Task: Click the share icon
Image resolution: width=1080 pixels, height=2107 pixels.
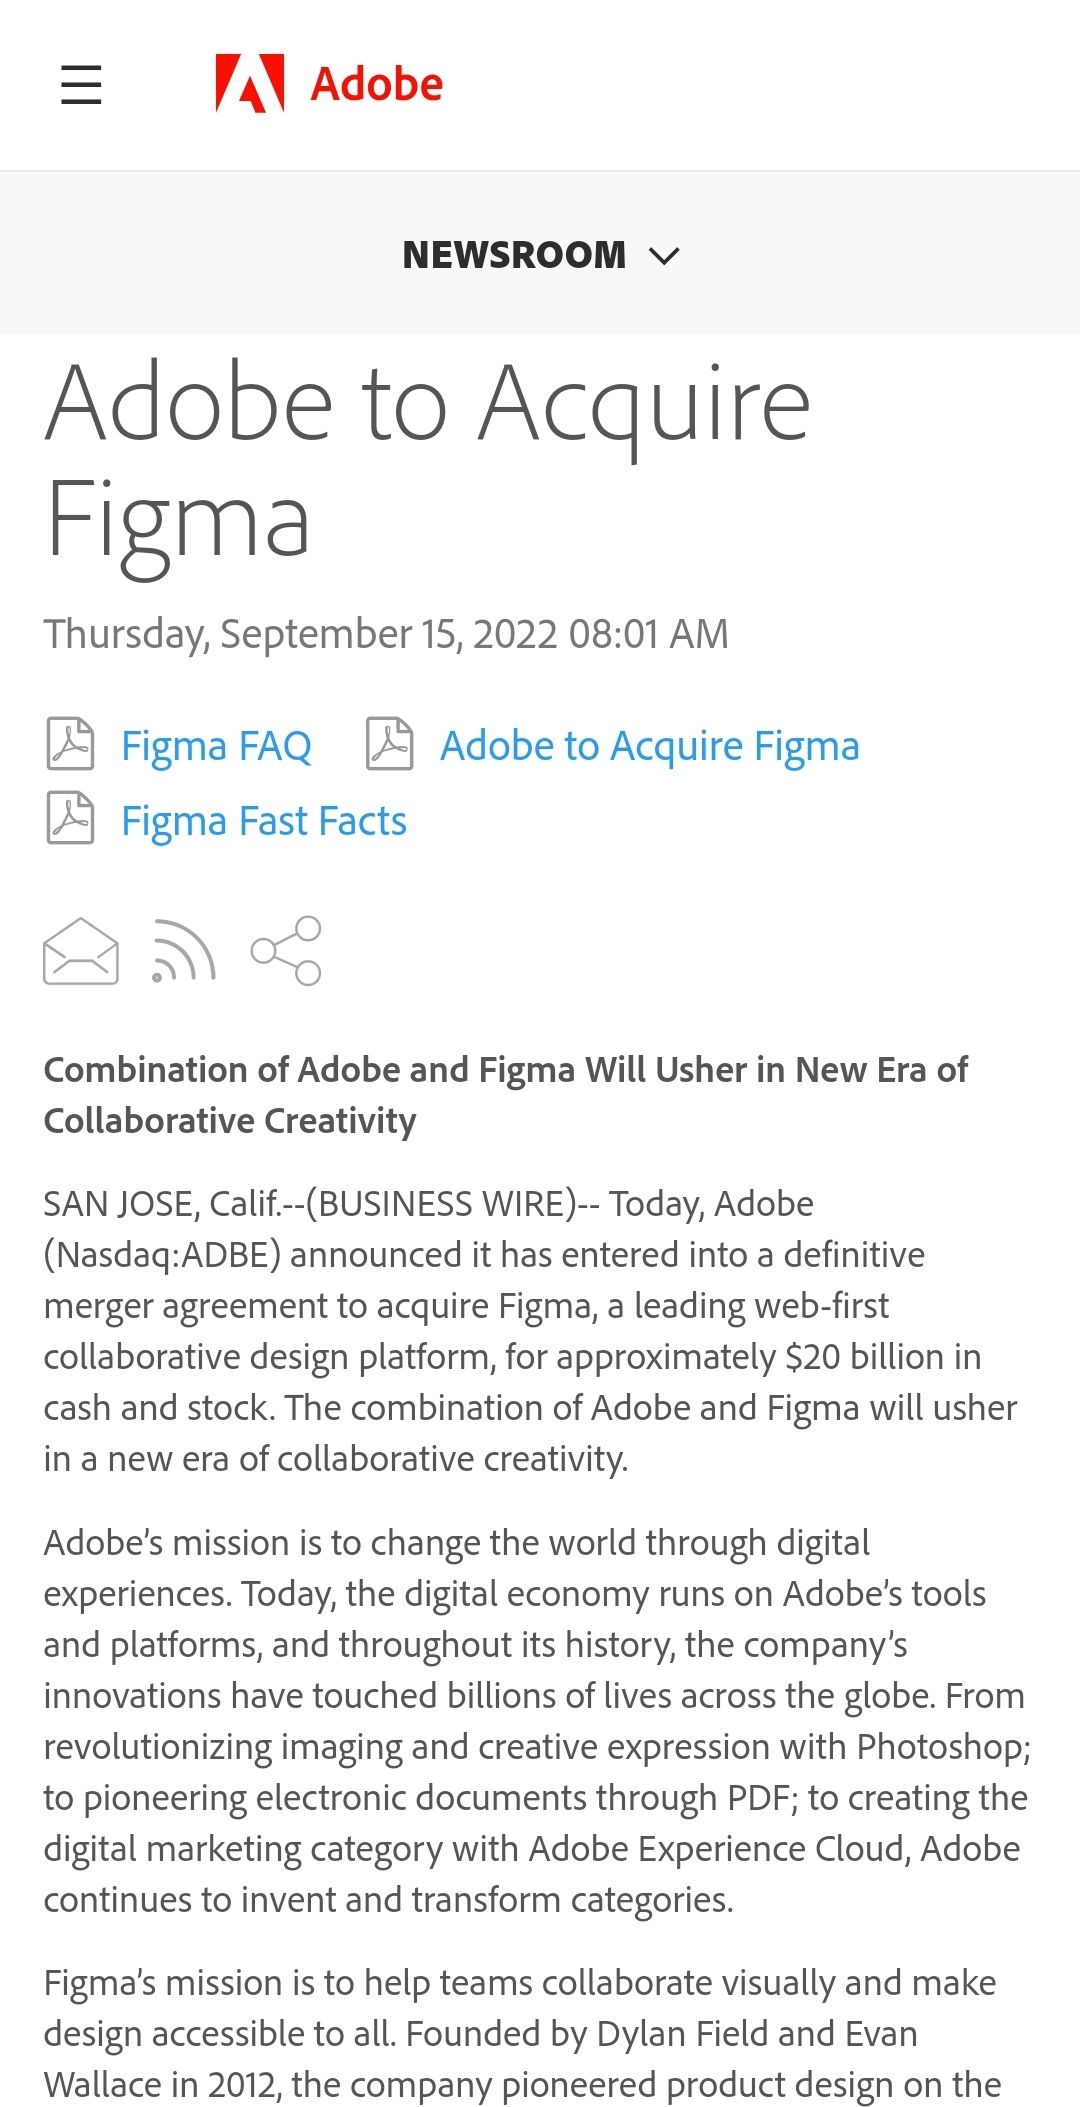Action: tap(287, 951)
